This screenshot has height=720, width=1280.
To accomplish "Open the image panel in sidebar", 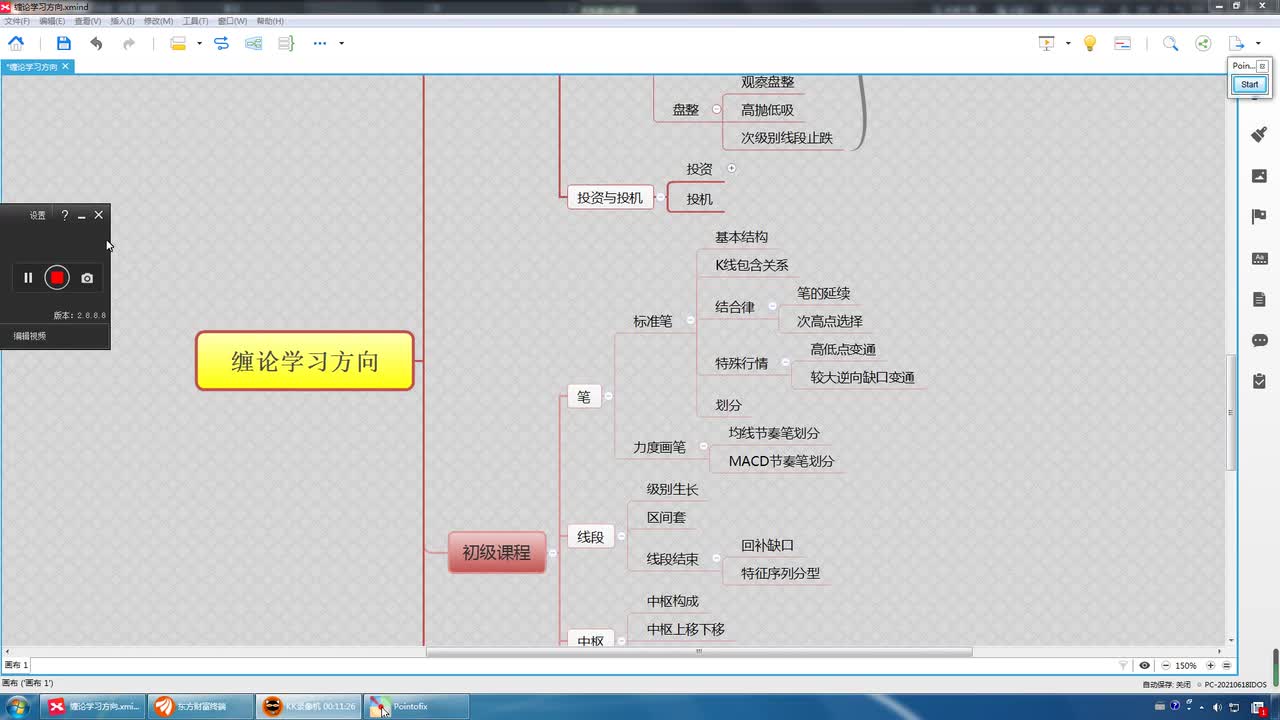I will [x=1260, y=176].
